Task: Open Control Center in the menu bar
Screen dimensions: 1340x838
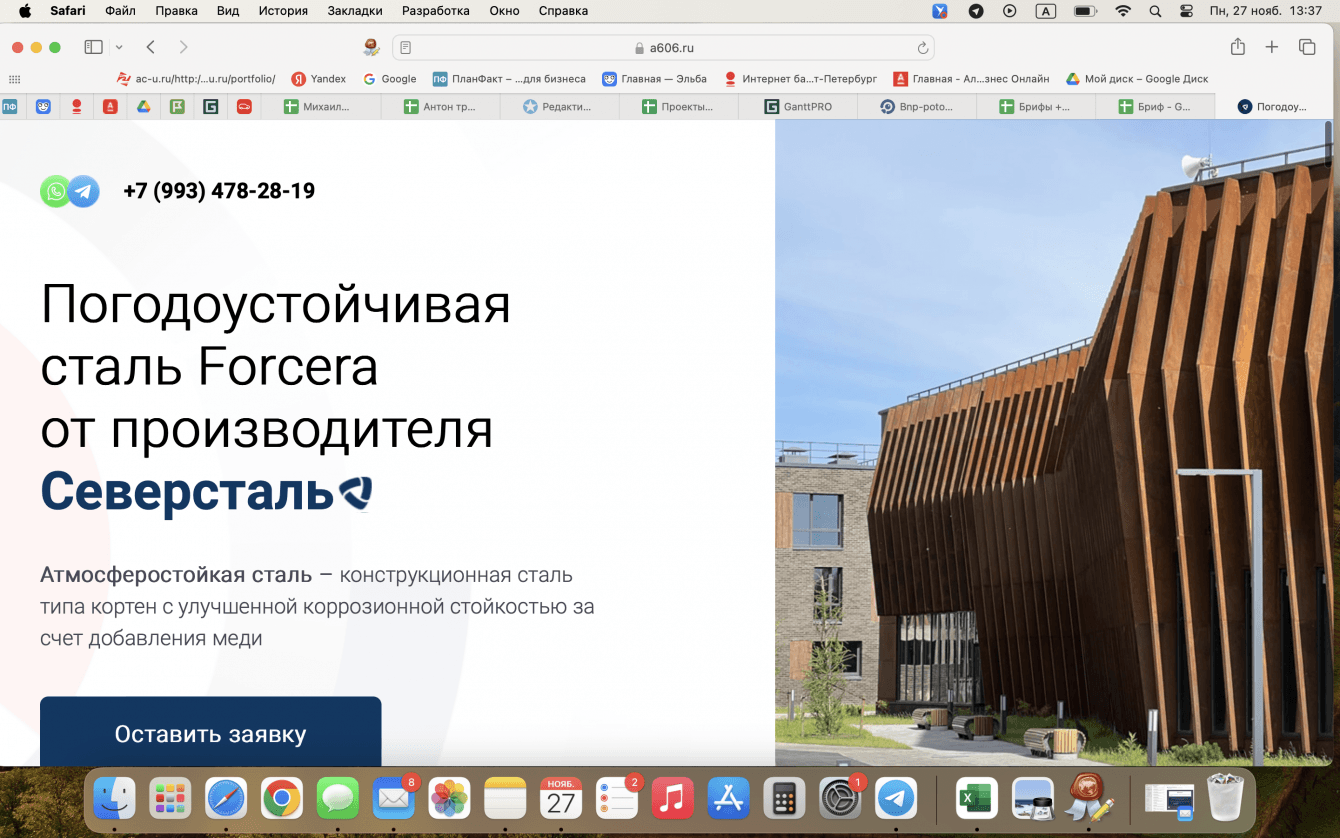Action: coord(1187,11)
